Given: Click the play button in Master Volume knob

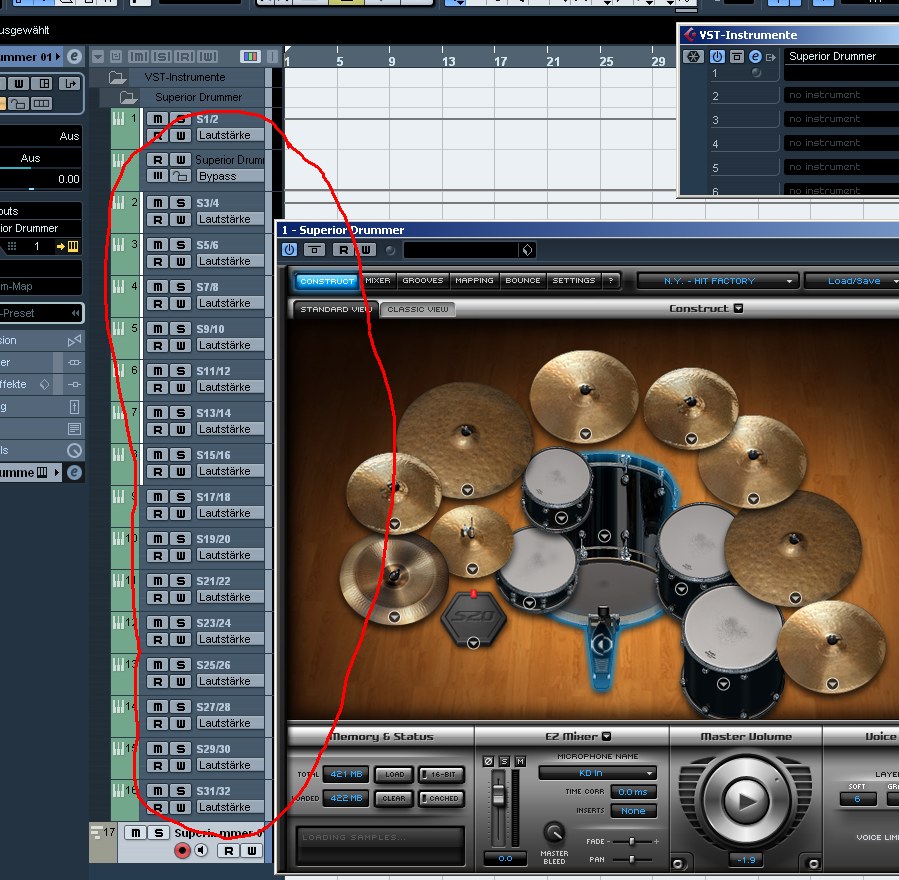Looking at the screenshot, I should pos(745,800).
